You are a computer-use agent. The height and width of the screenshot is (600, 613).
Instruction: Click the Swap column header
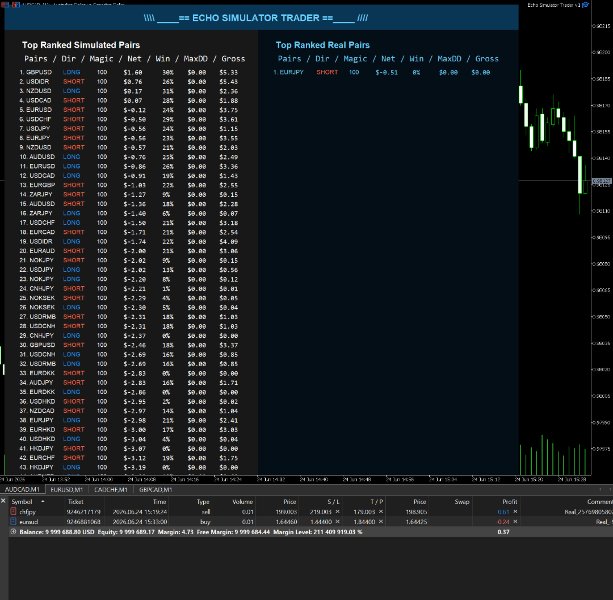[462, 501]
